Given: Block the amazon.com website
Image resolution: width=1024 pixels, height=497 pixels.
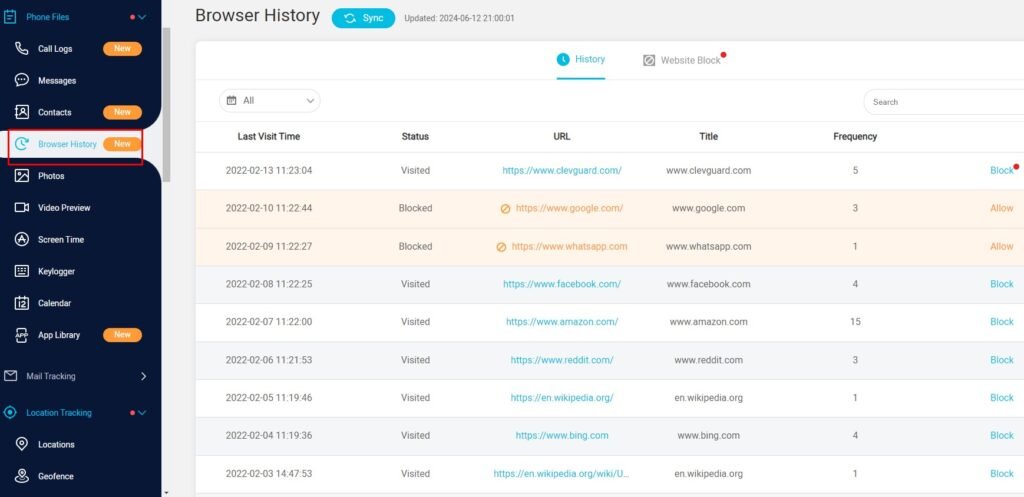Looking at the screenshot, I should coord(1001,322).
